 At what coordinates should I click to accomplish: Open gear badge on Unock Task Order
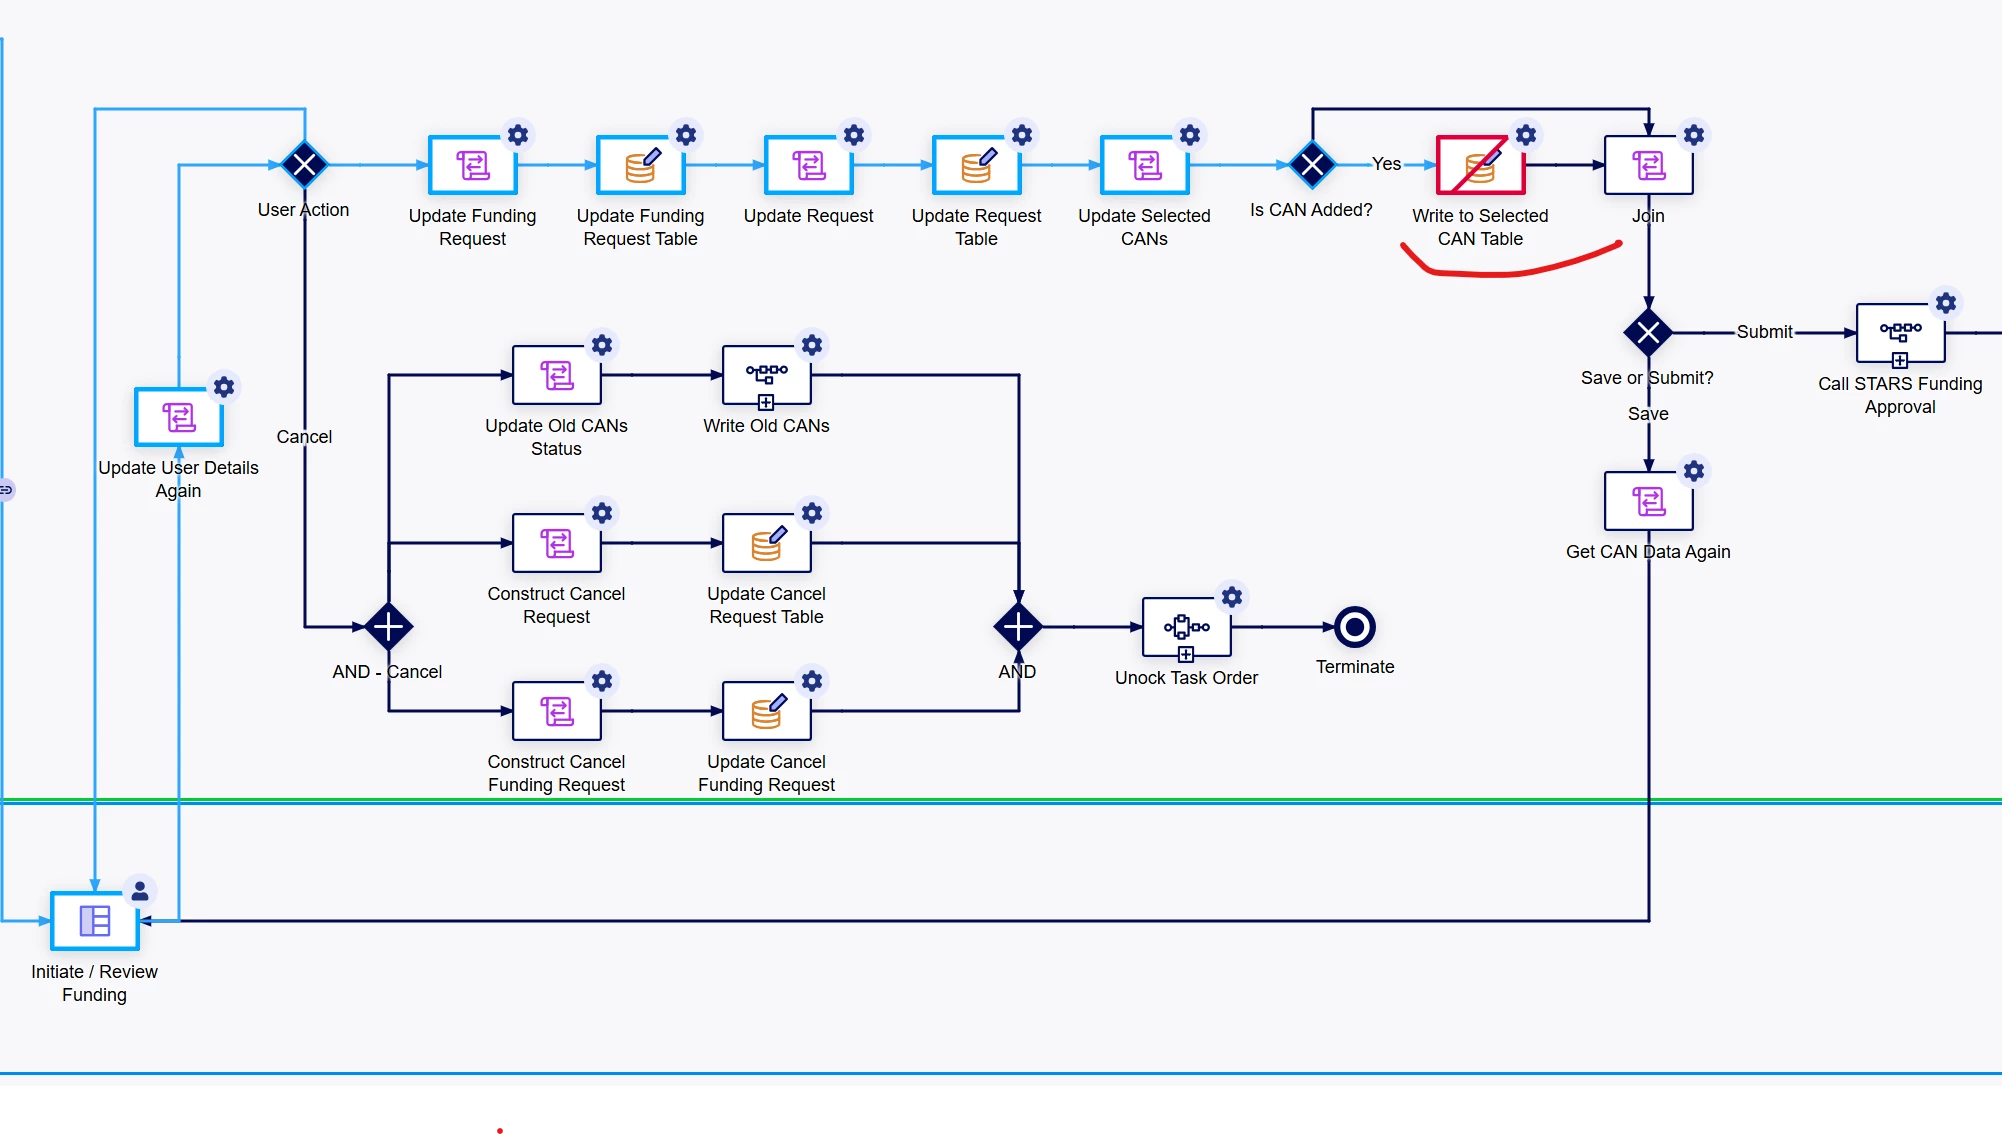pos(1232,597)
